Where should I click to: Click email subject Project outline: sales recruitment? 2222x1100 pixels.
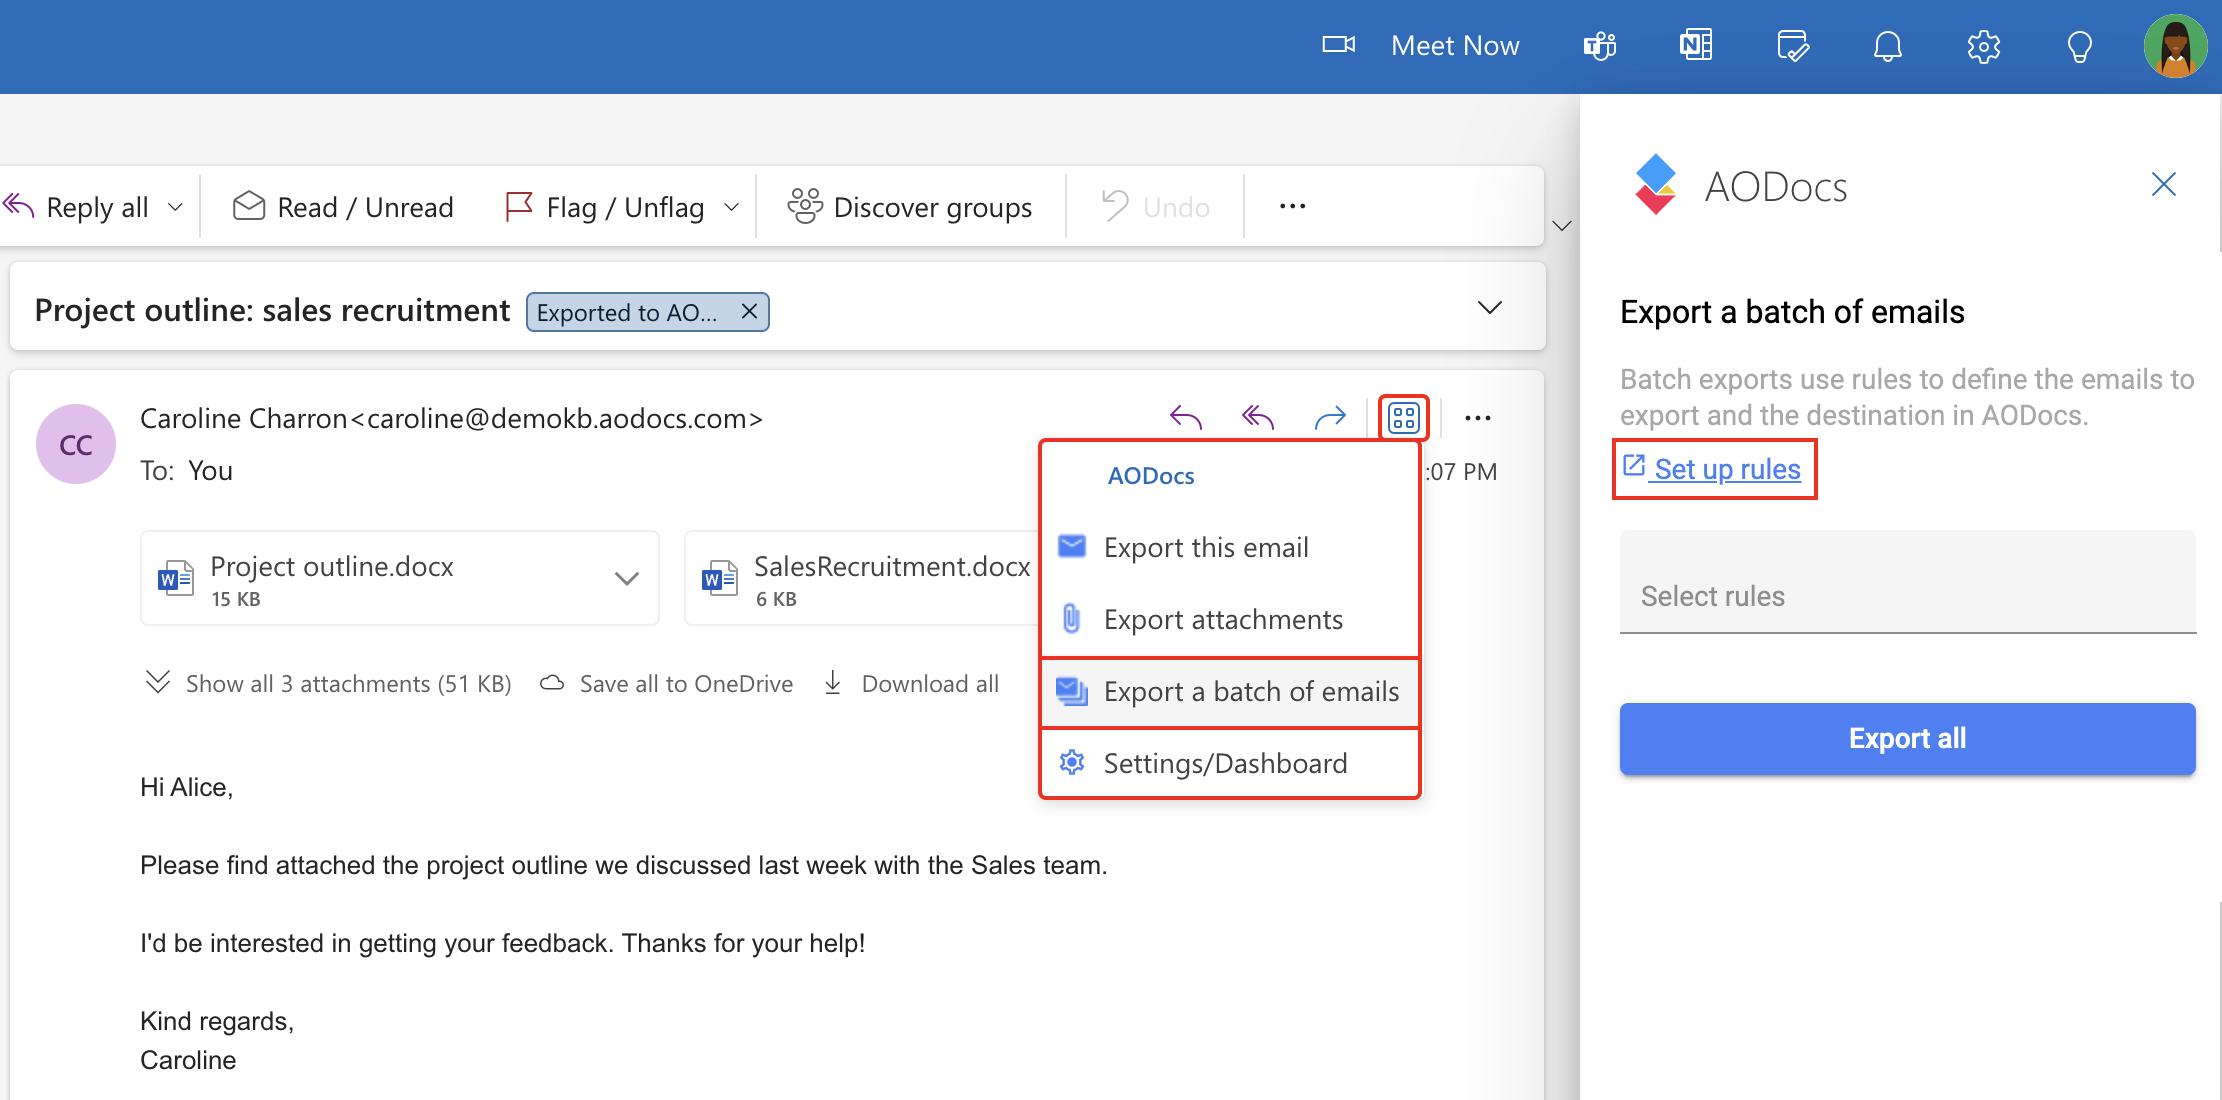tap(272, 310)
